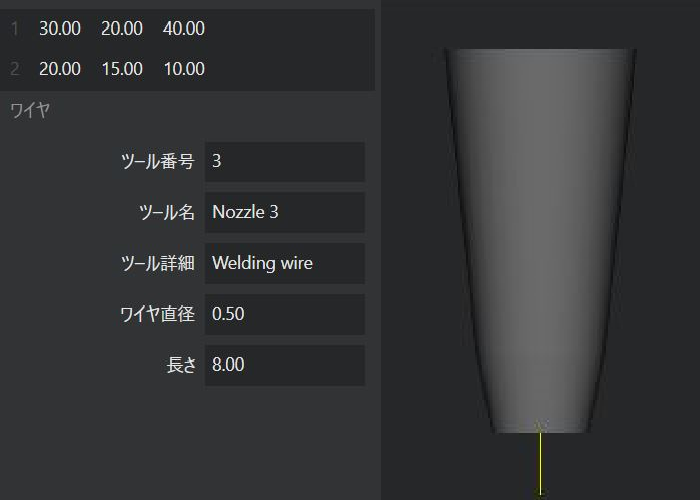700x500 pixels.
Task: Click the ツール詳細 field with Welding wire
Action: 285,263
